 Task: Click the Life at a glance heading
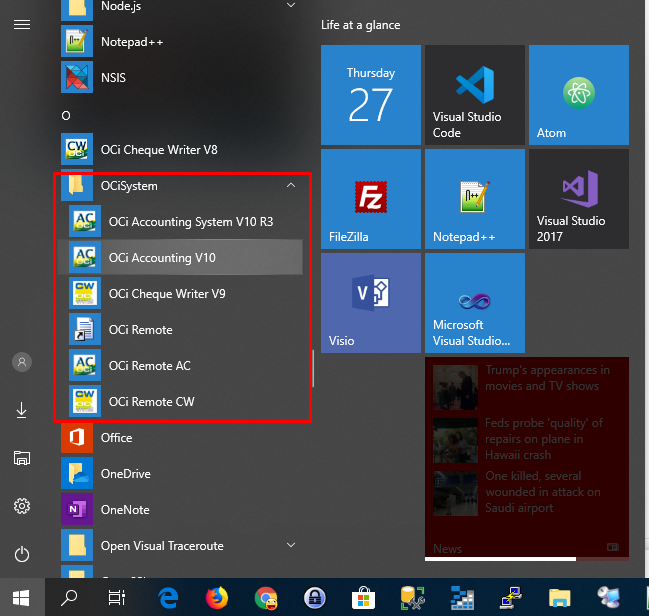pos(361,25)
